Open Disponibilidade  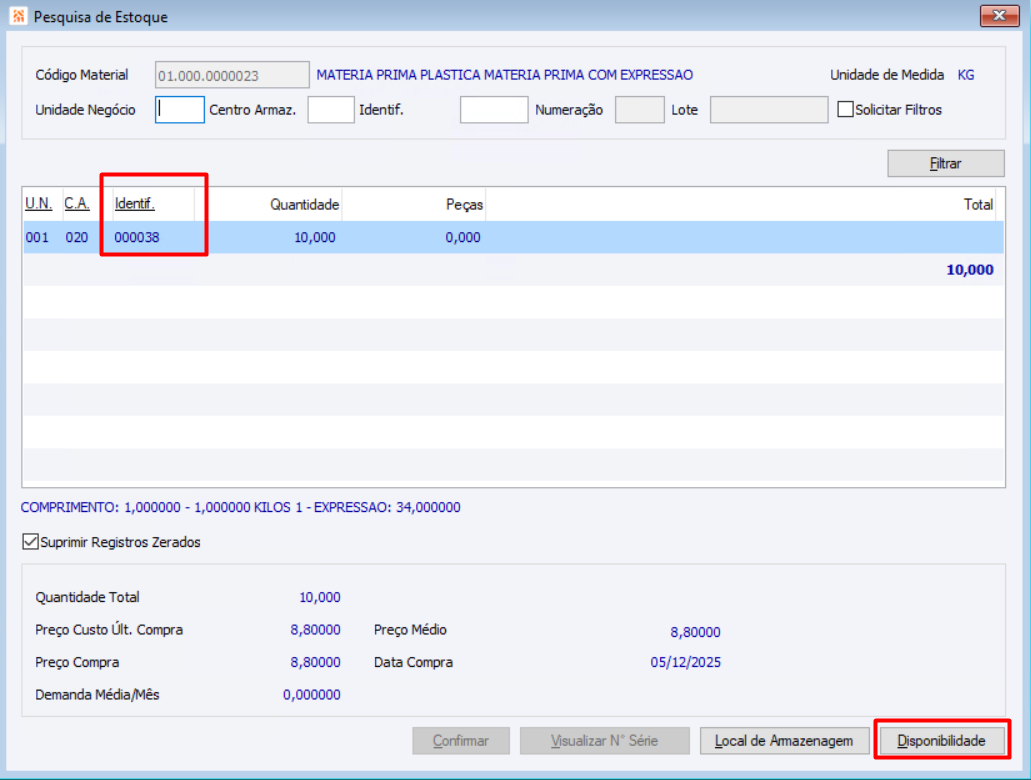point(942,741)
